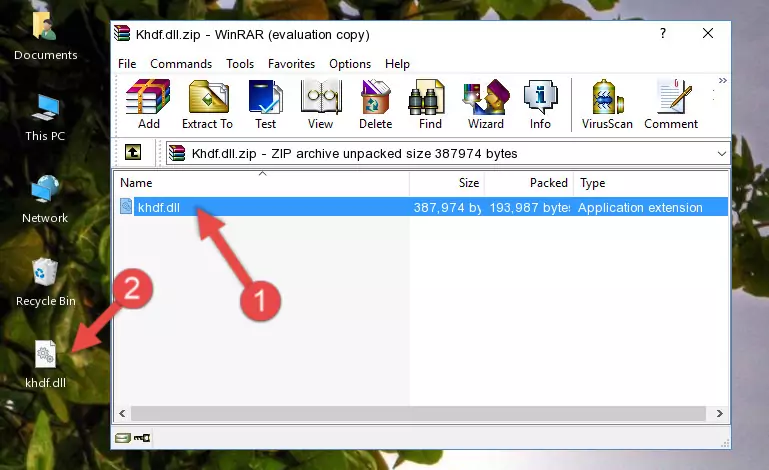
Task: Select Recycle Bin desktop icon
Action: pyautogui.click(x=46, y=282)
